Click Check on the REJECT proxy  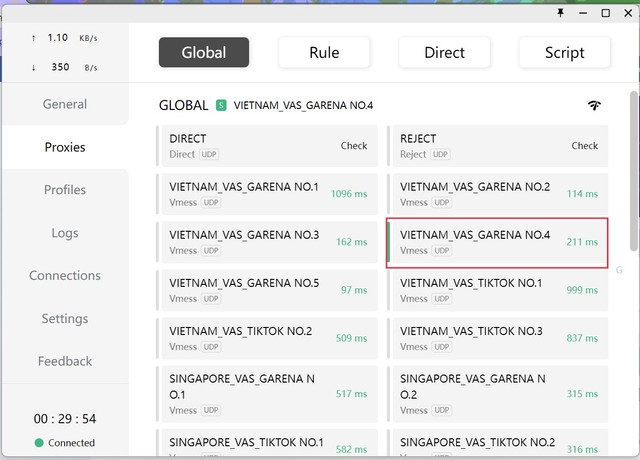(584, 146)
